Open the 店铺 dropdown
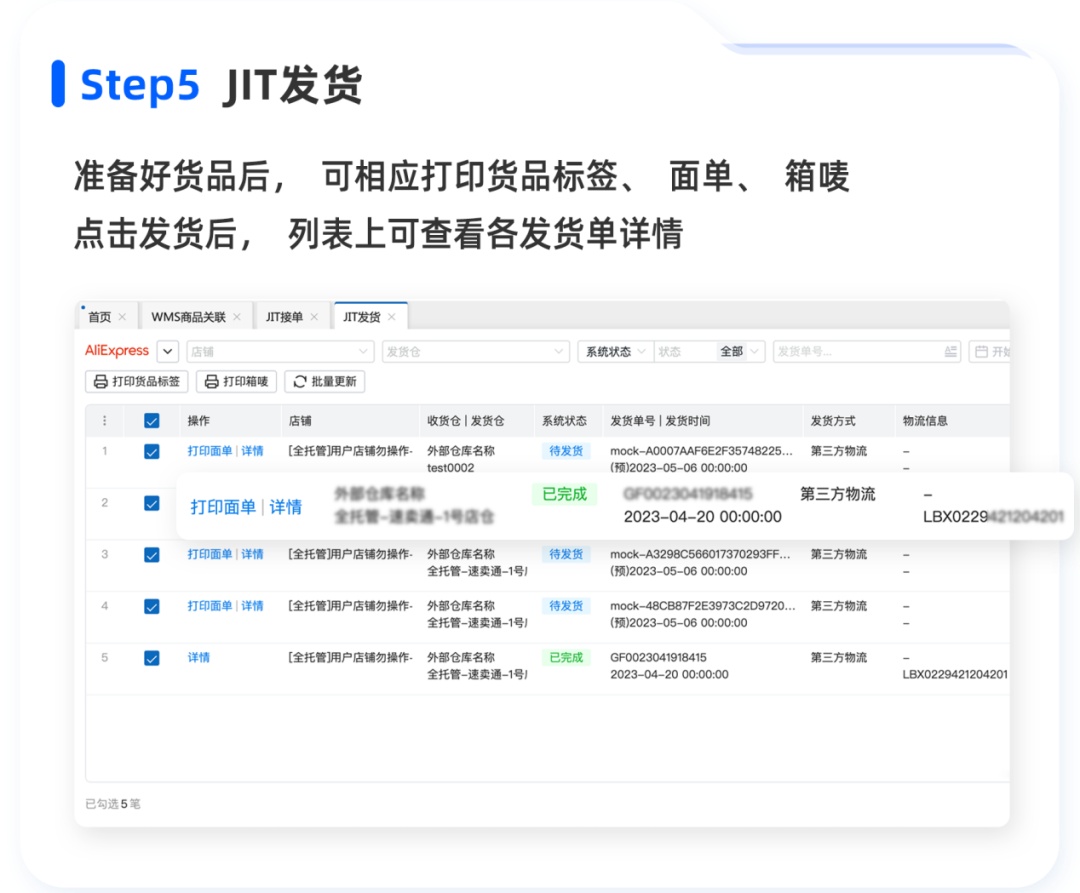The image size is (1080, 893). point(280,352)
